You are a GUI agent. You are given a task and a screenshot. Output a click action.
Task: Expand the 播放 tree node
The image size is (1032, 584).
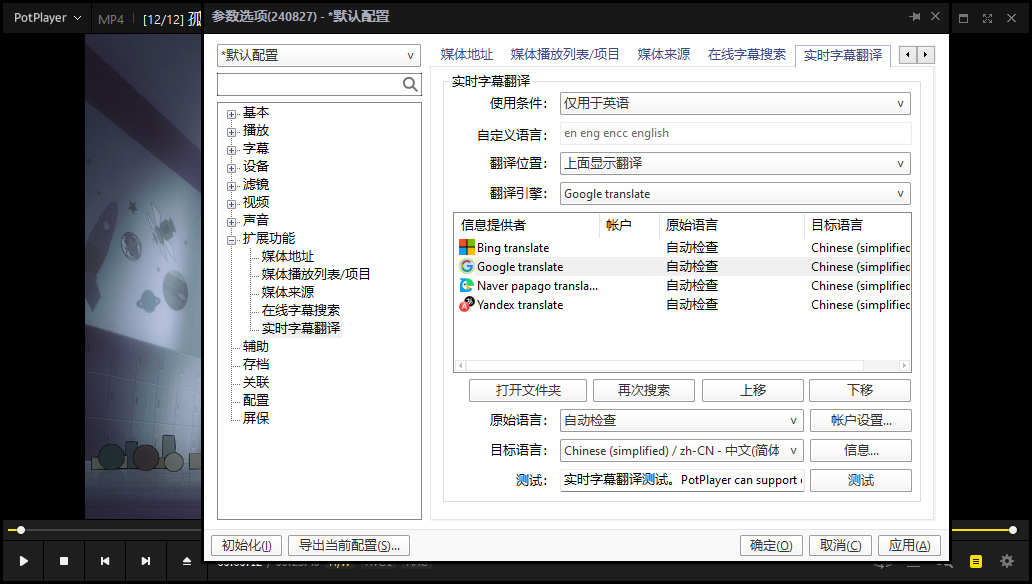[232, 132]
